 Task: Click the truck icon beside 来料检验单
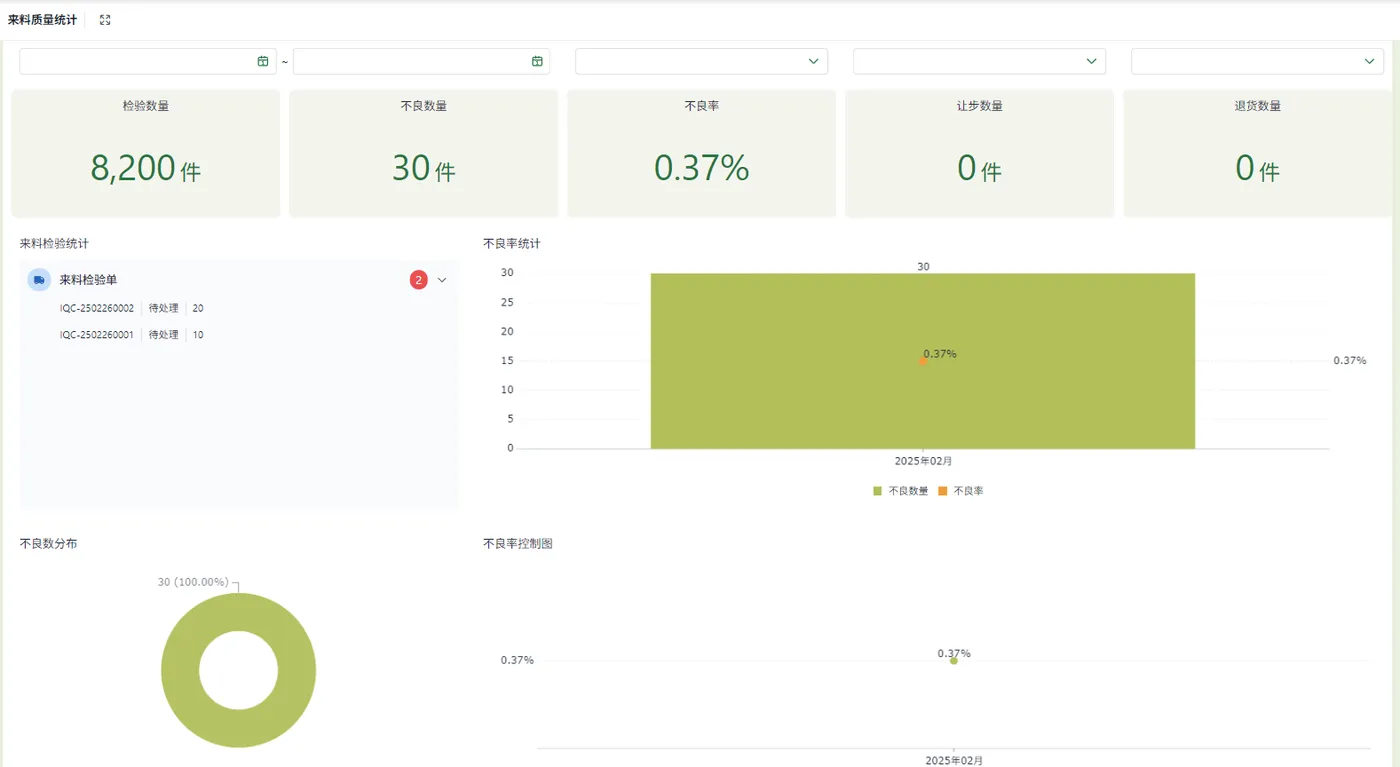pos(39,280)
